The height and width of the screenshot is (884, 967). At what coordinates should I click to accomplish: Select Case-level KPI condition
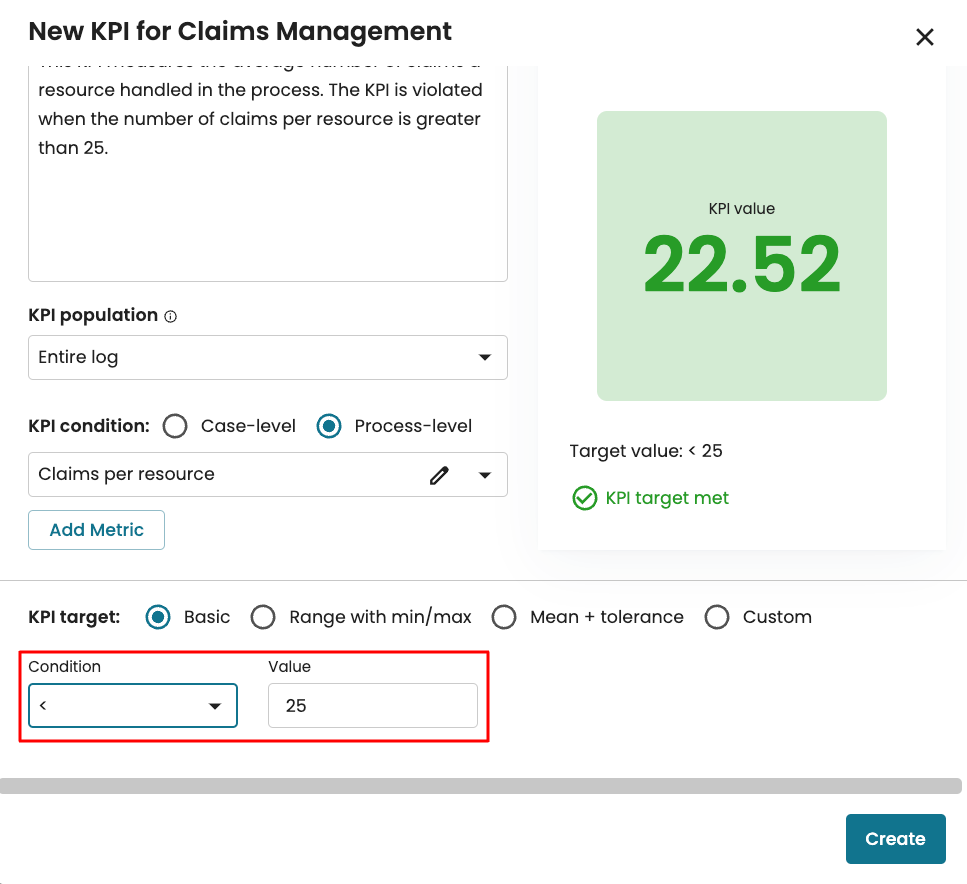point(175,426)
